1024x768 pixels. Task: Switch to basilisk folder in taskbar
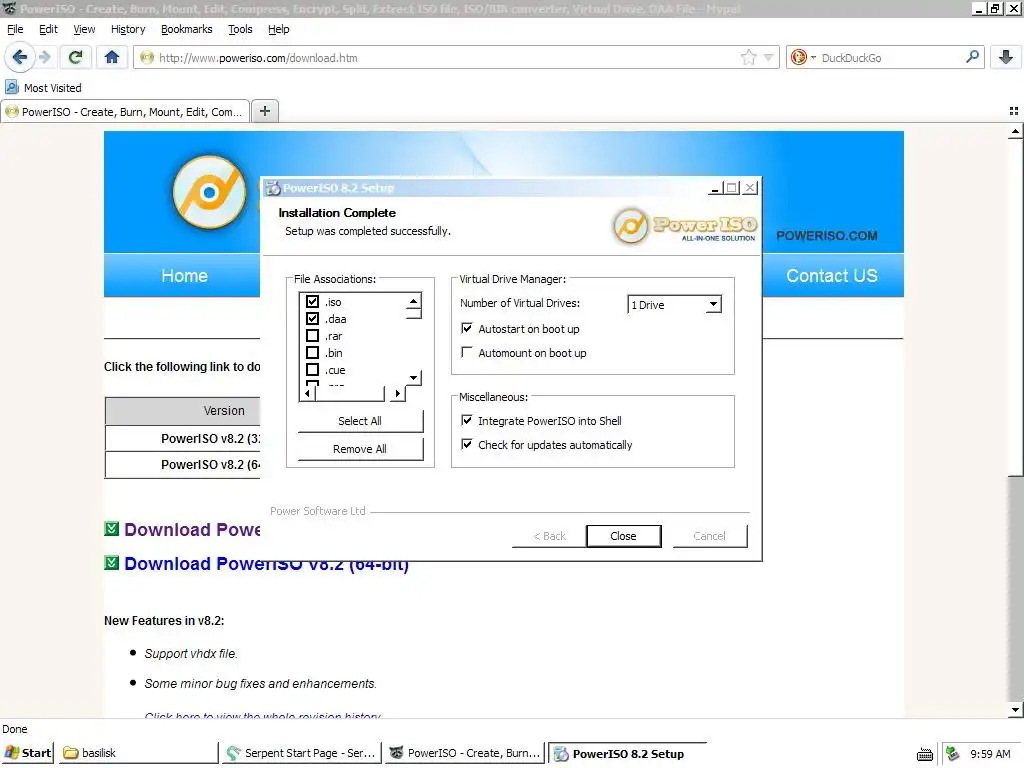click(139, 753)
